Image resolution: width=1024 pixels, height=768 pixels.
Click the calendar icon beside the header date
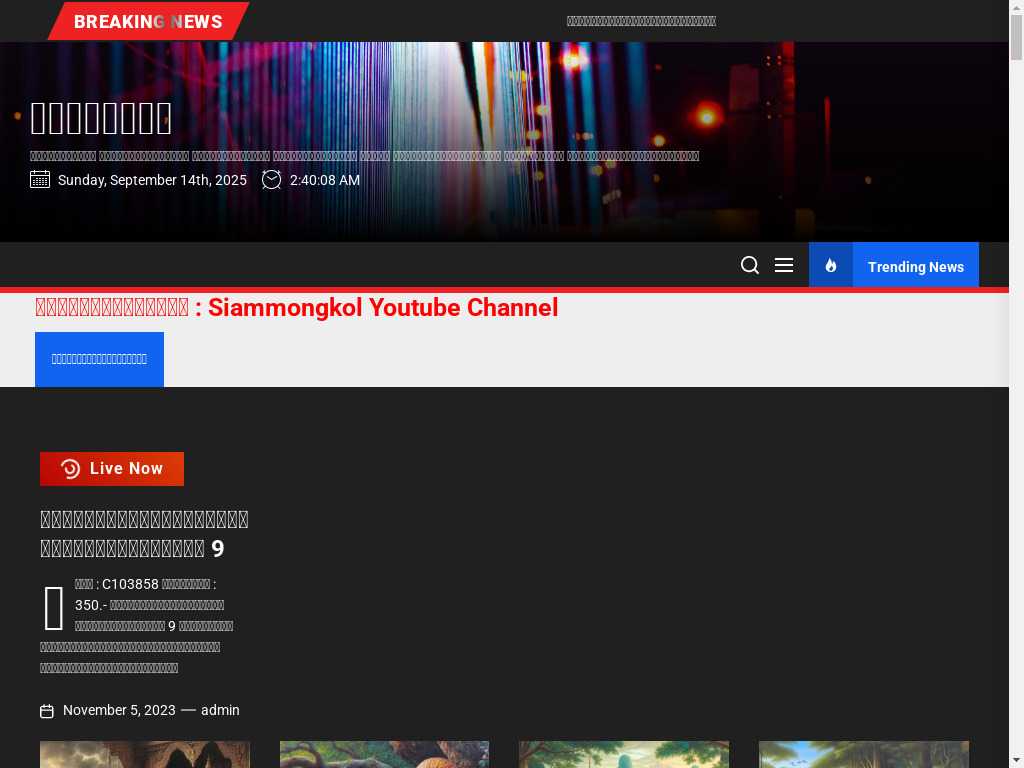click(40, 180)
